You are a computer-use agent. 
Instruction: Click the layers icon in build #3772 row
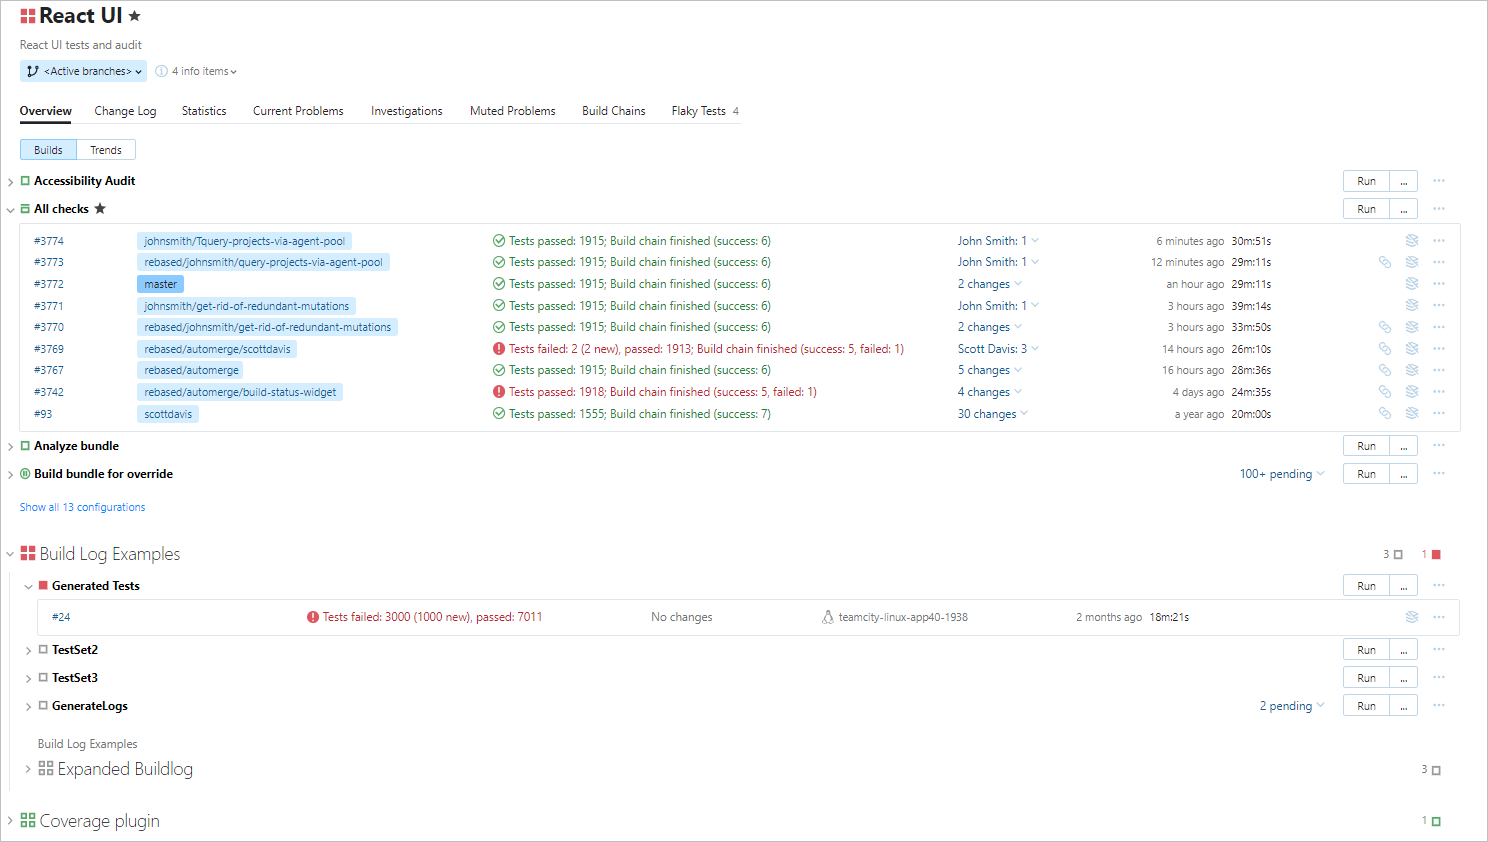[x=1412, y=284]
